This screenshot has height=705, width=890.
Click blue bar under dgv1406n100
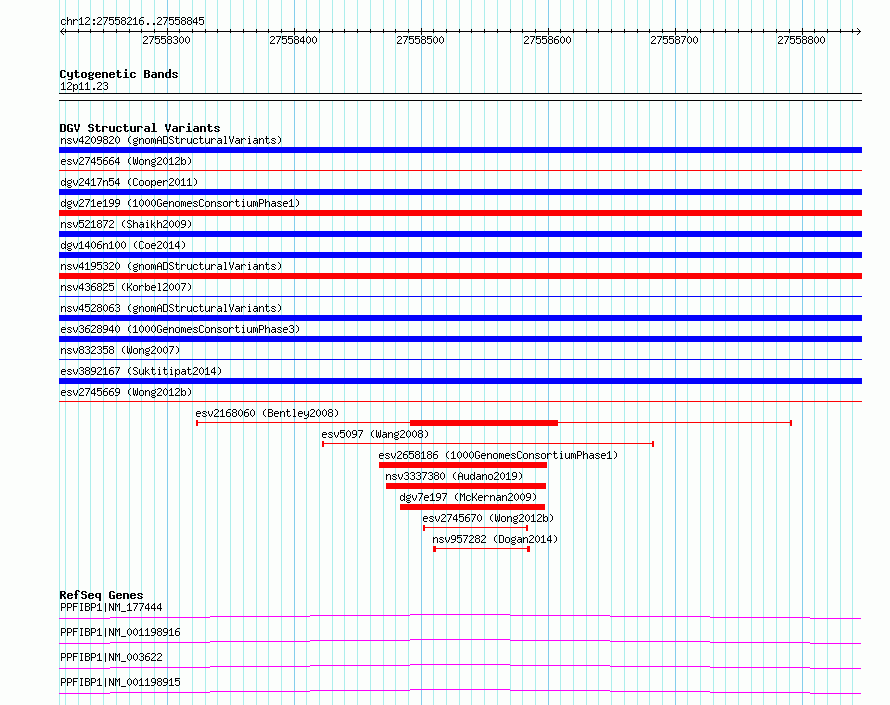(x=460, y=255)
